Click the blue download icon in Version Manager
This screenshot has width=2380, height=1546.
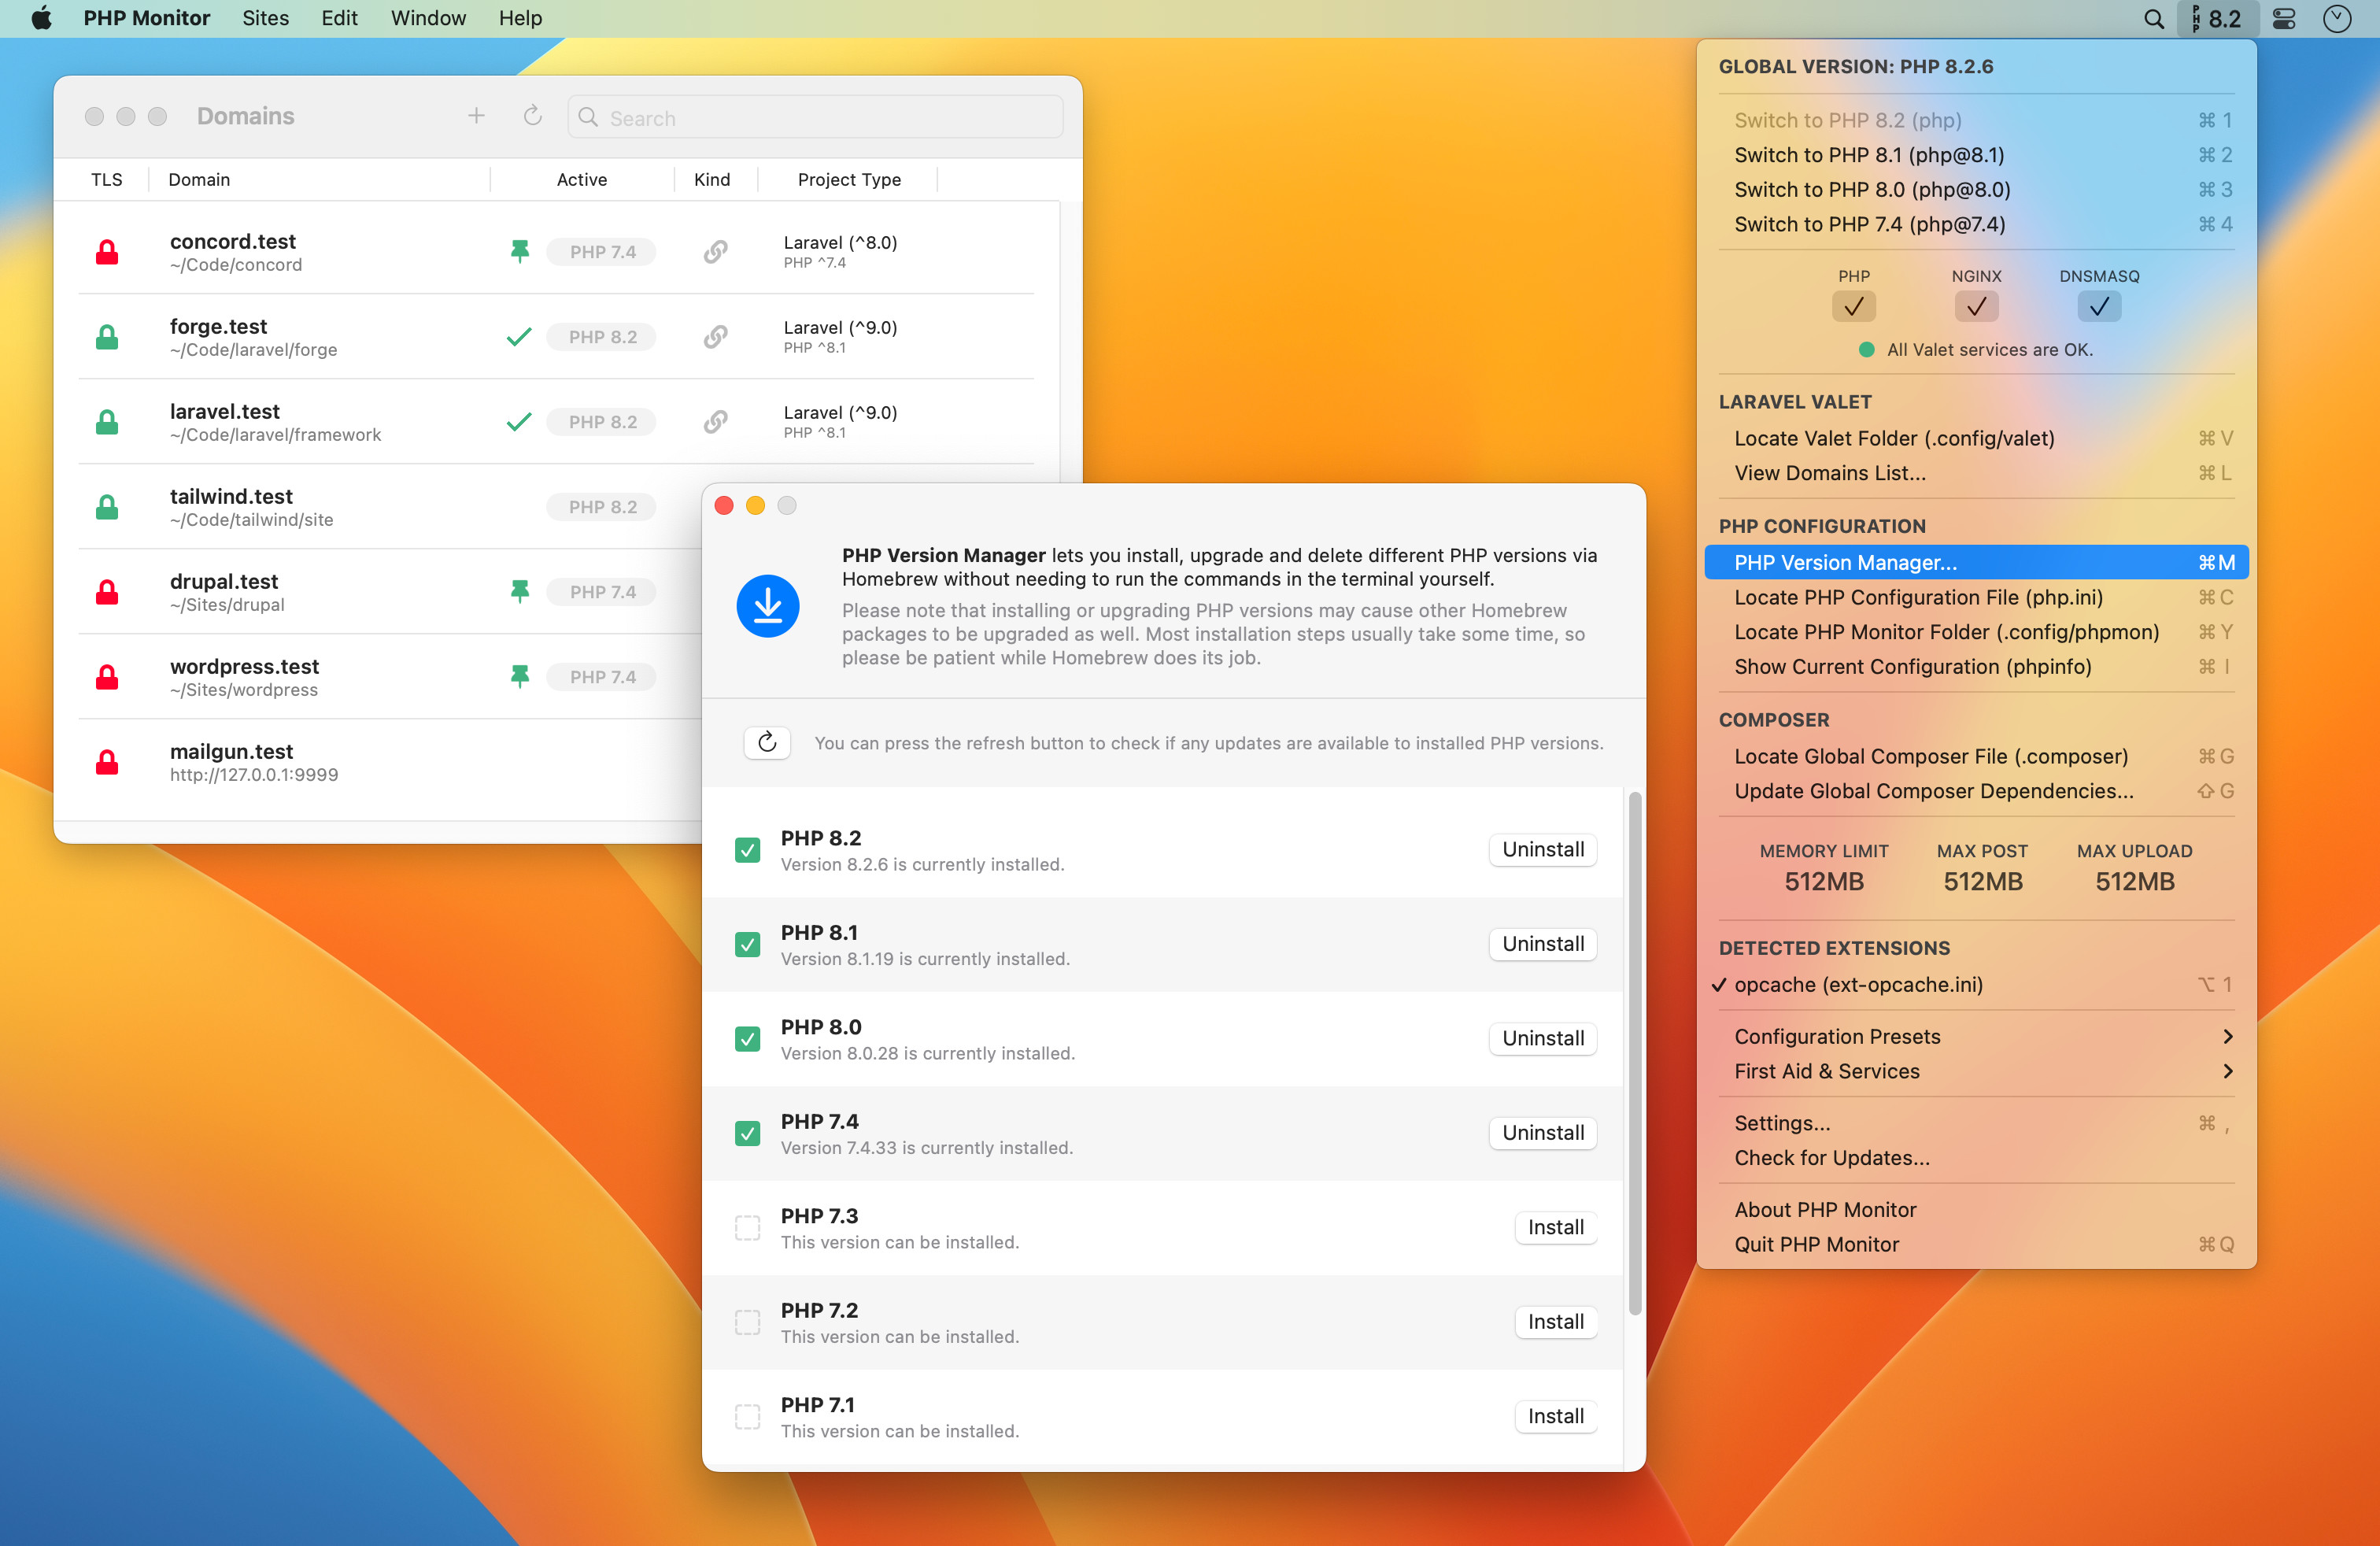click(x=767, y=605)
